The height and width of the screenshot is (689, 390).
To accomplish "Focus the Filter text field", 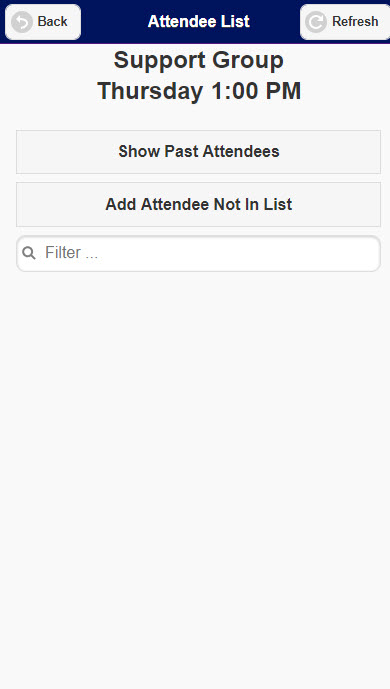I will pyautogui.click(x=199, y=253).
